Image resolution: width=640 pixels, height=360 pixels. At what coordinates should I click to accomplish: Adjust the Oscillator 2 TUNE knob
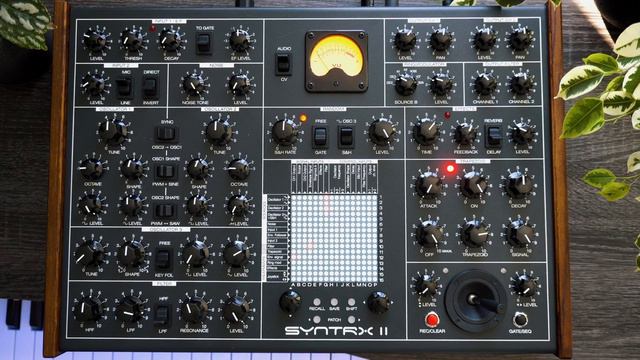pyautogui.click(x=219, y=131)
